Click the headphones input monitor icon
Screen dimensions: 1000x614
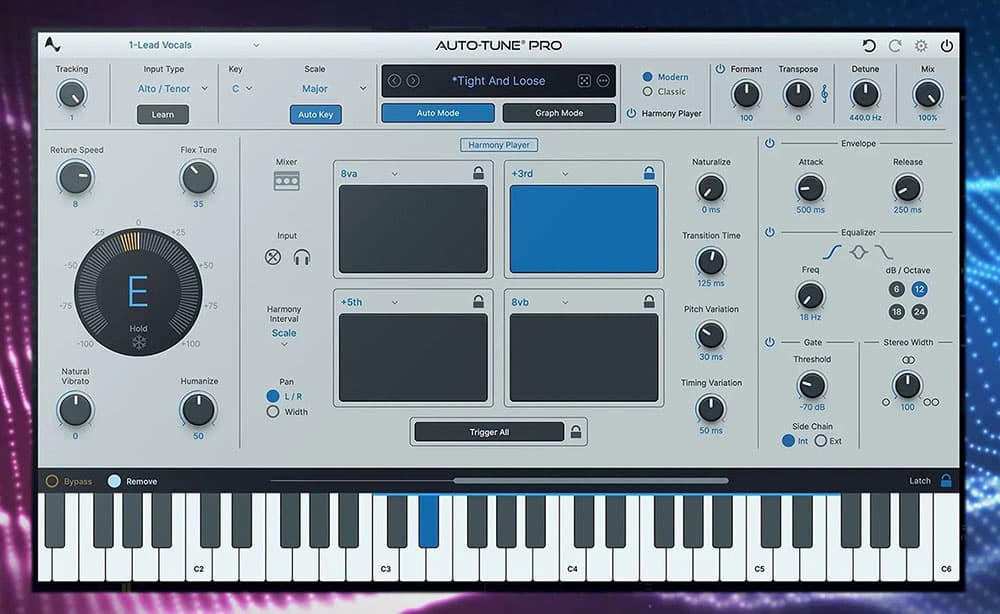point(302,257)
